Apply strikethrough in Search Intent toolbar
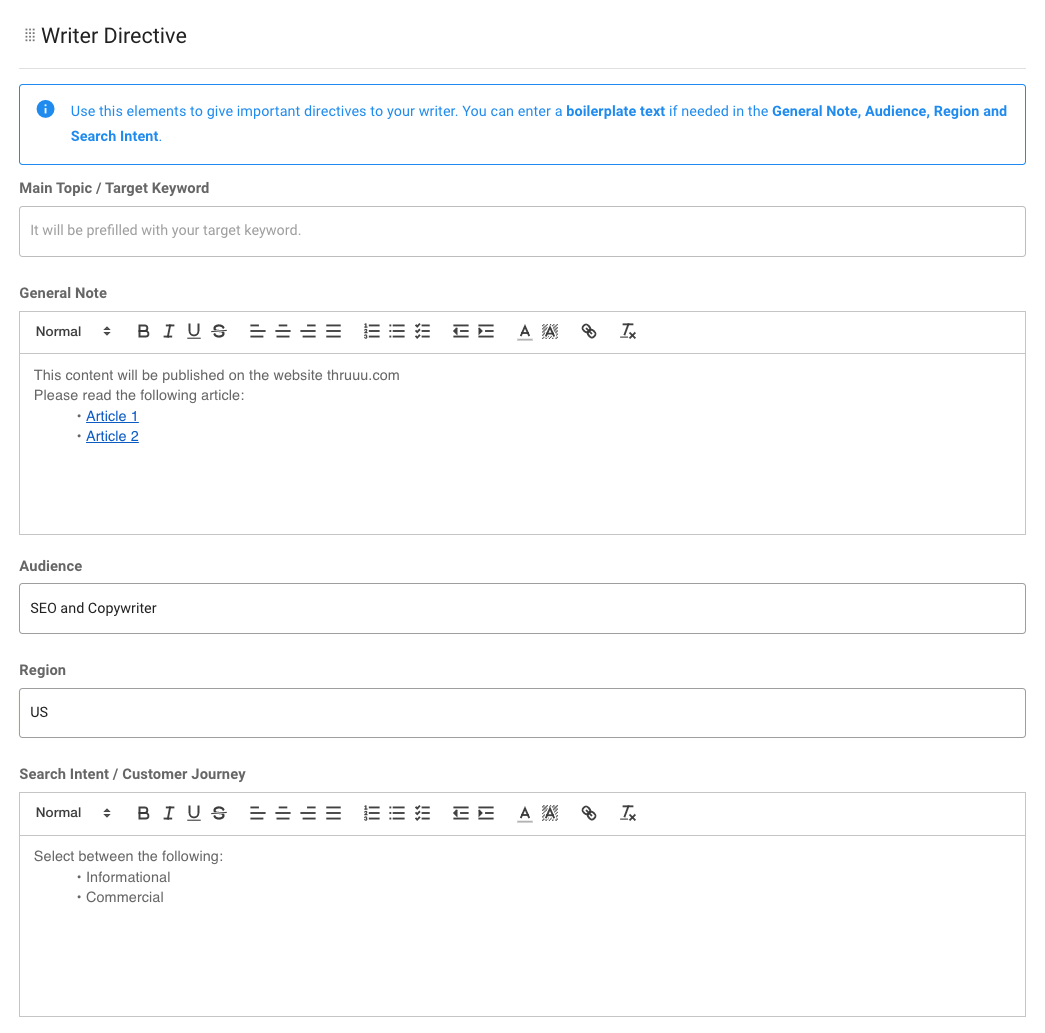This screenshot has width=1045, height=1033. (219, 813)
